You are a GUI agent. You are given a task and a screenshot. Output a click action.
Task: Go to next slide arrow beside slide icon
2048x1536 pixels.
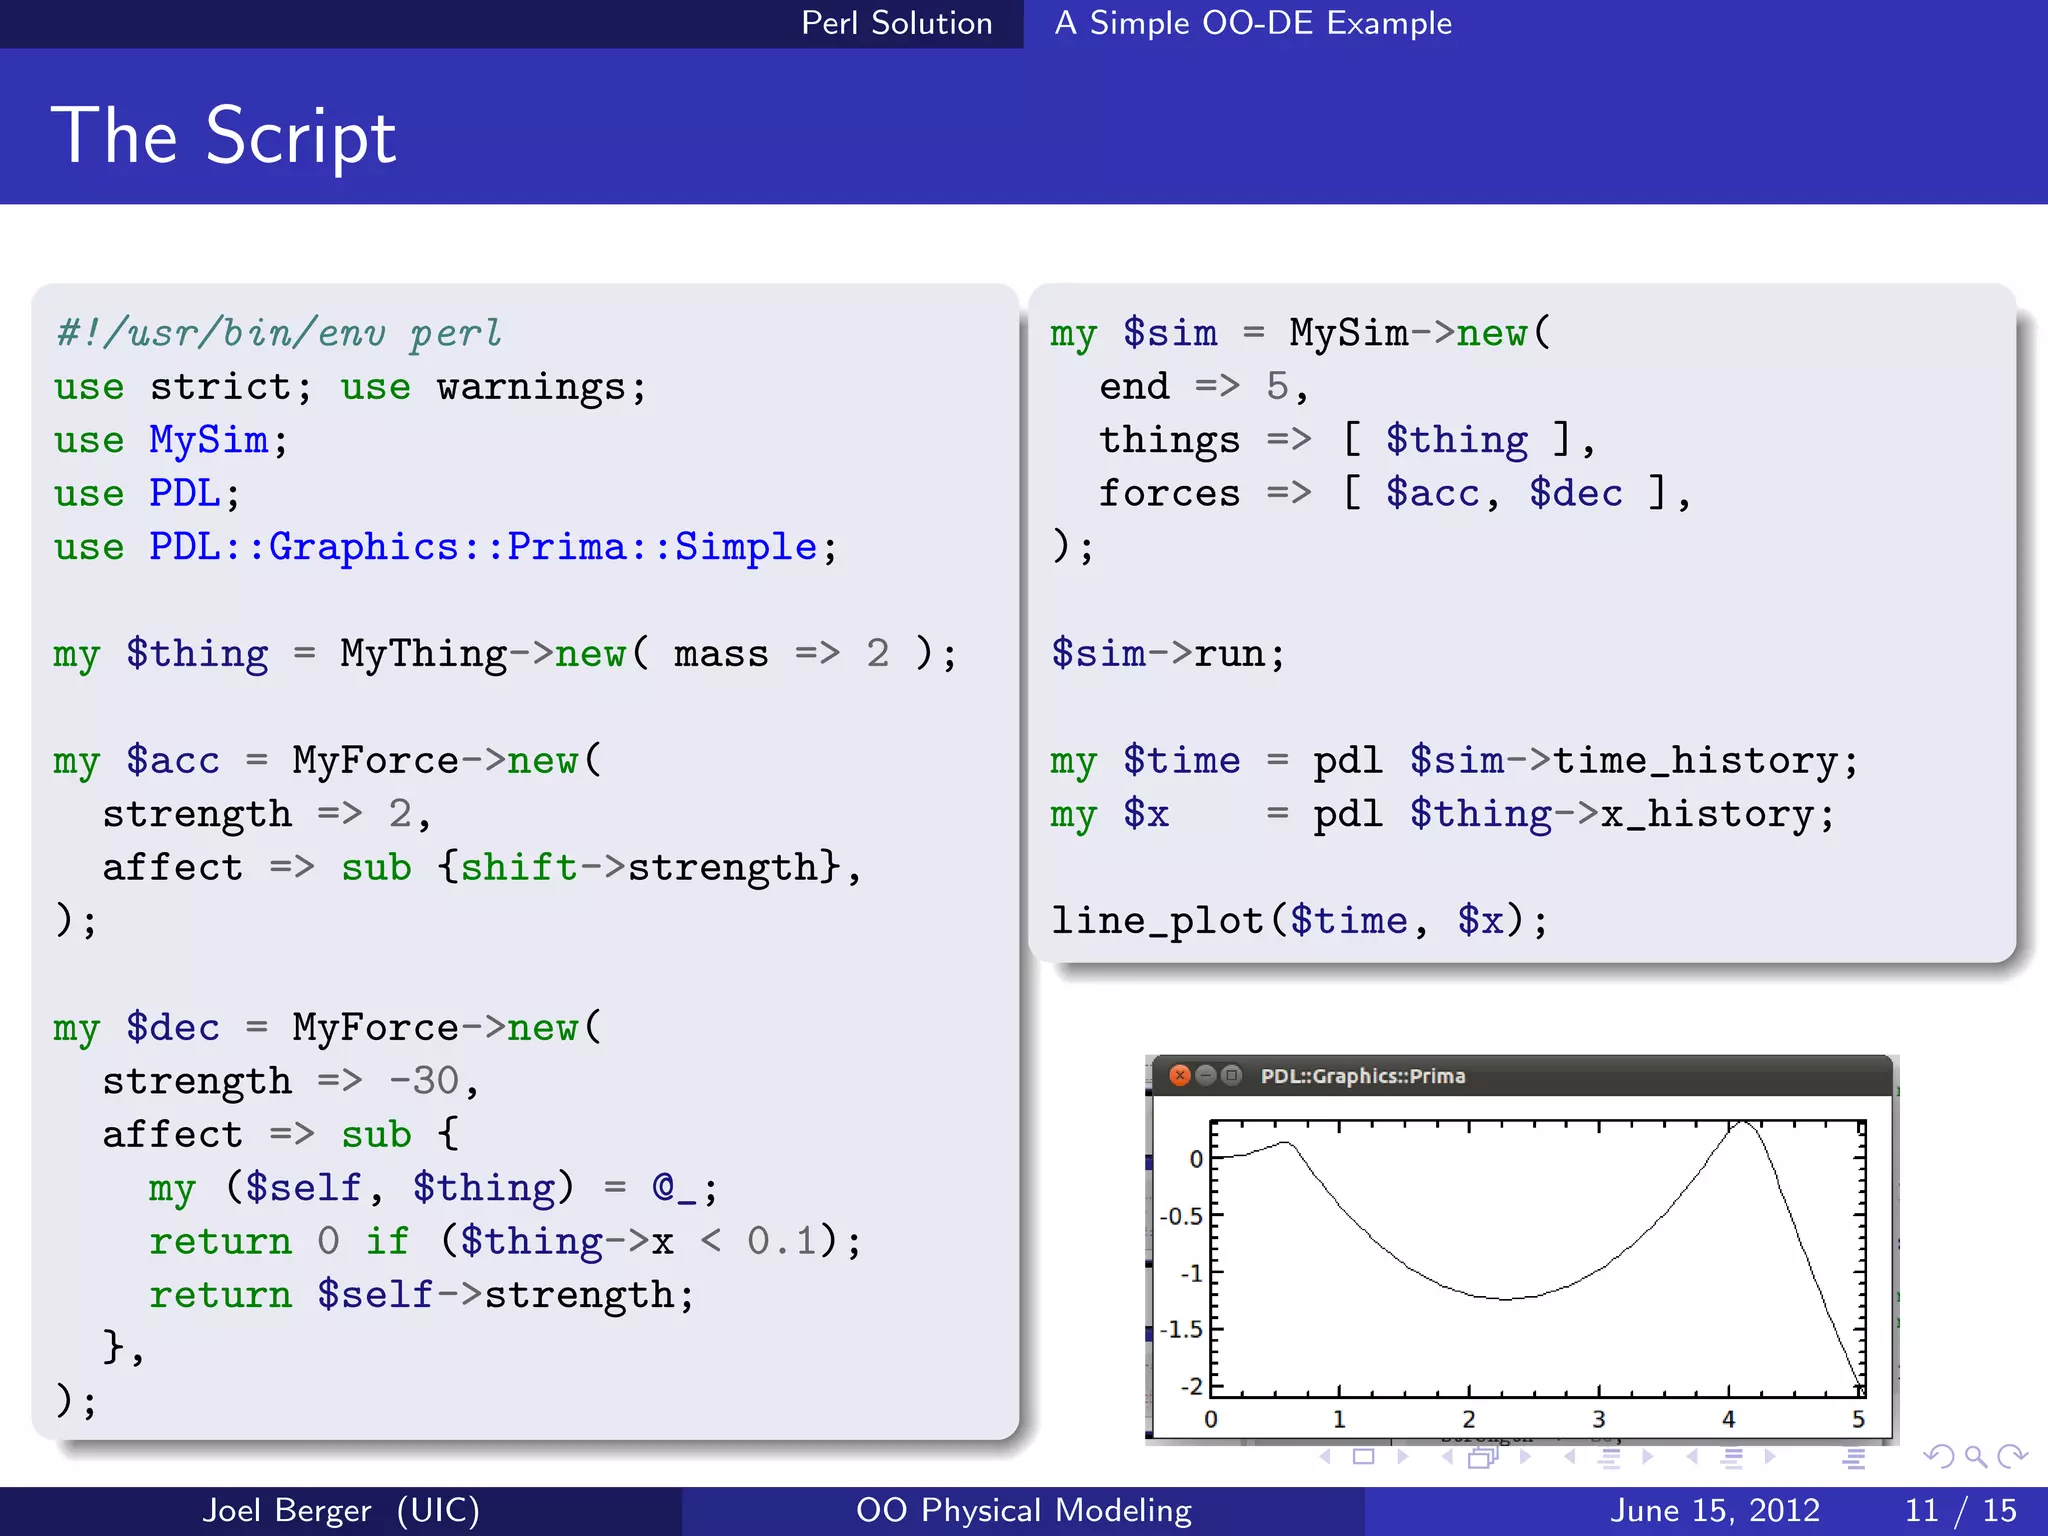1402,1457
